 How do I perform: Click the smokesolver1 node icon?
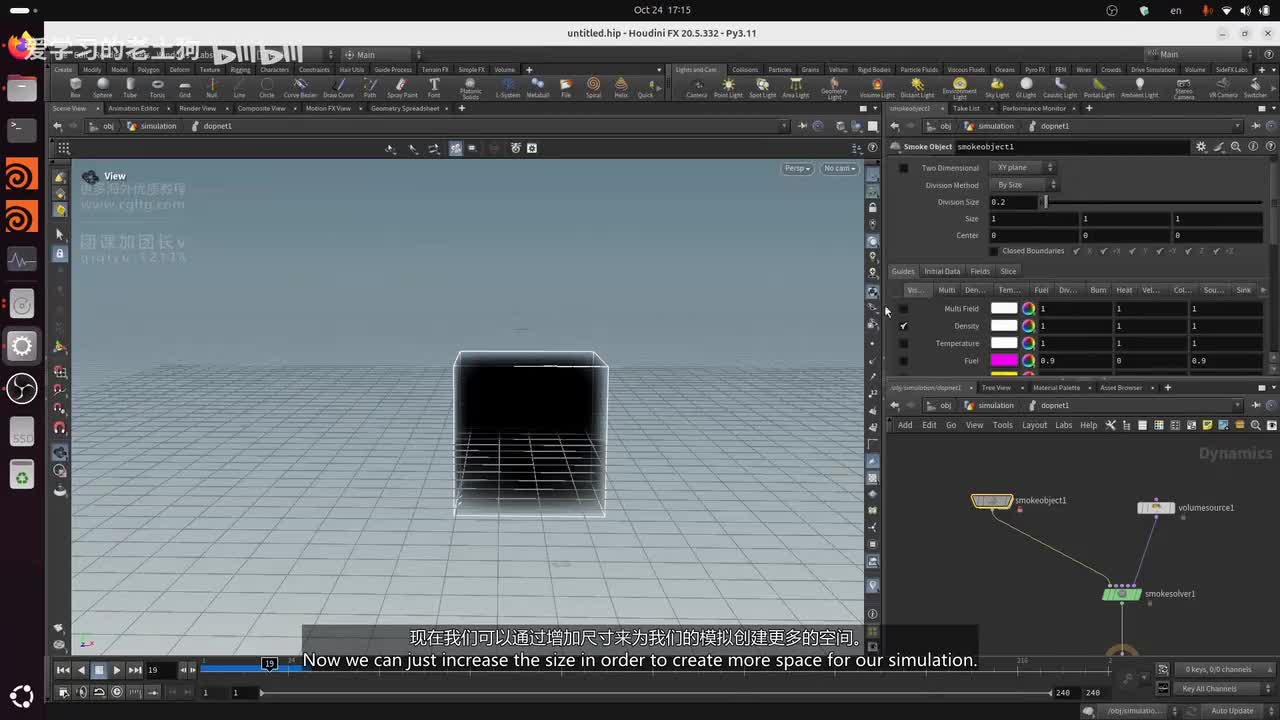pyautogui.click(x=1121, y=594)
